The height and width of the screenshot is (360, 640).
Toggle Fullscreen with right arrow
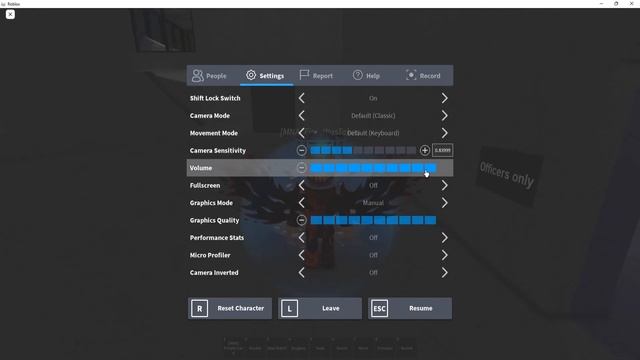(444, 185)
